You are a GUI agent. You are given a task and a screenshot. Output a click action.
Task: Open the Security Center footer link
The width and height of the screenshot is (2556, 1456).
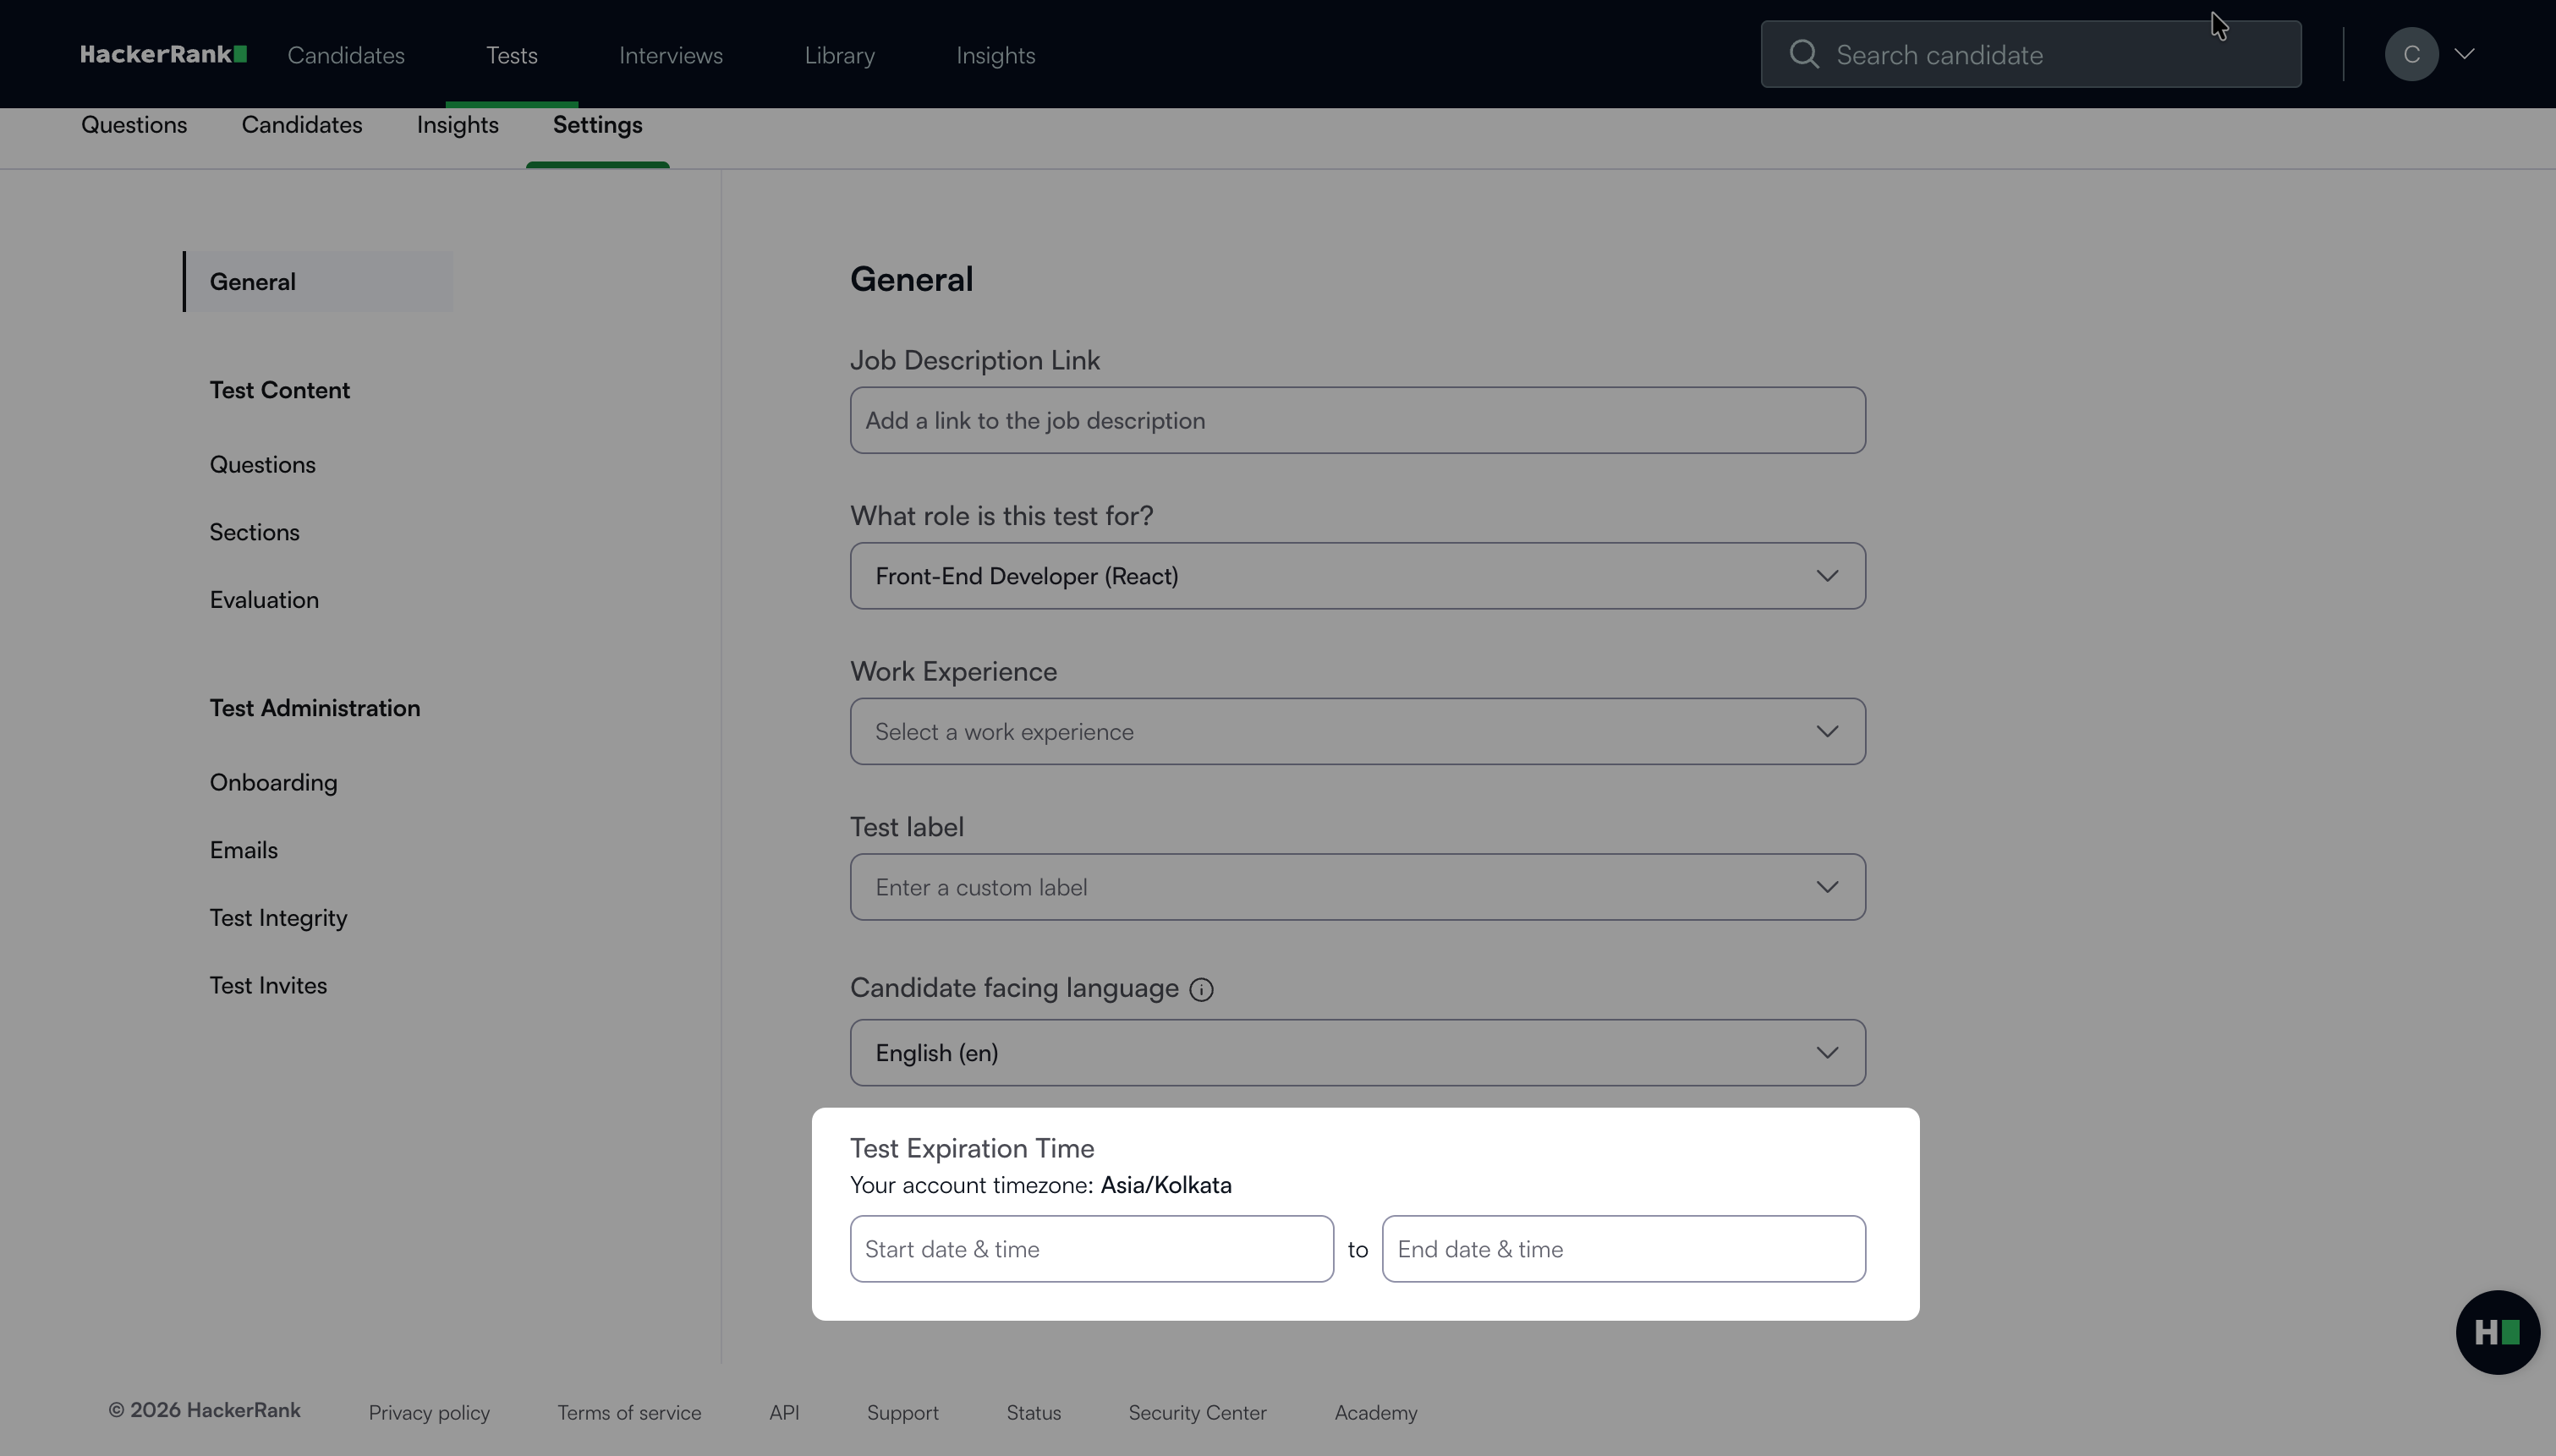(x=1197, y=1413)
